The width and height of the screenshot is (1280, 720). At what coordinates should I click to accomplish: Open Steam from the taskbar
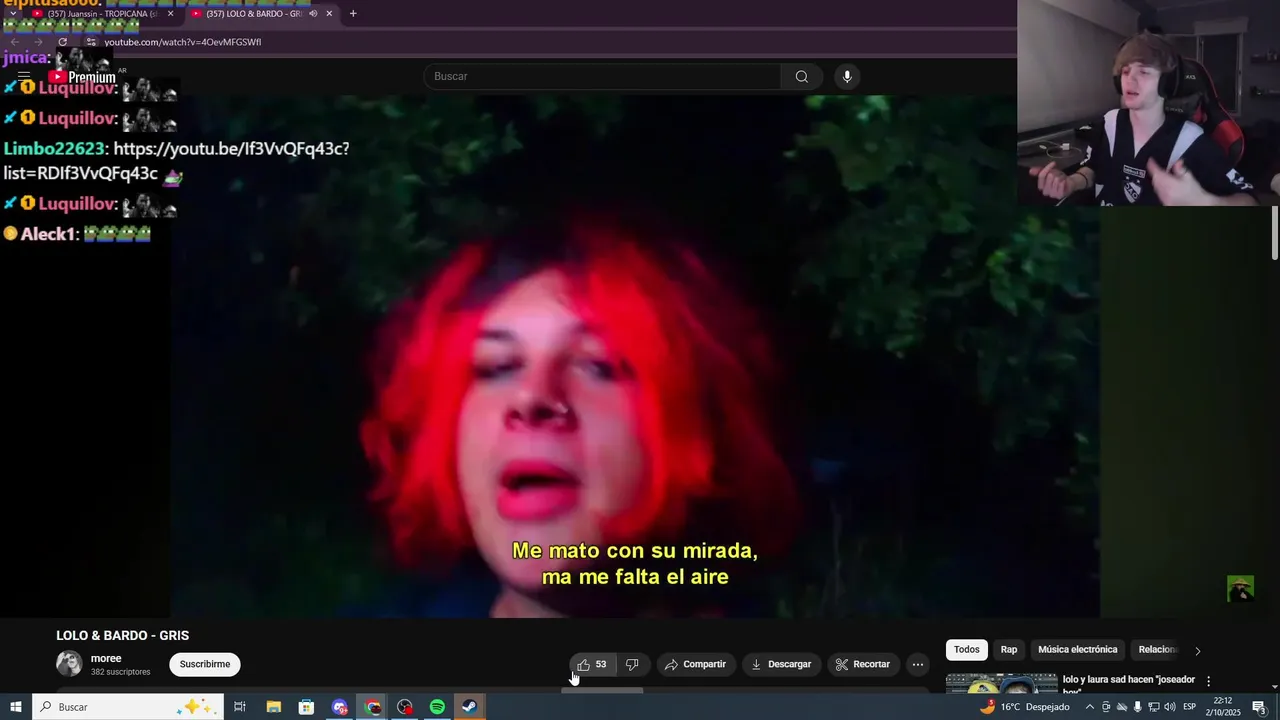tap(469, 707)
